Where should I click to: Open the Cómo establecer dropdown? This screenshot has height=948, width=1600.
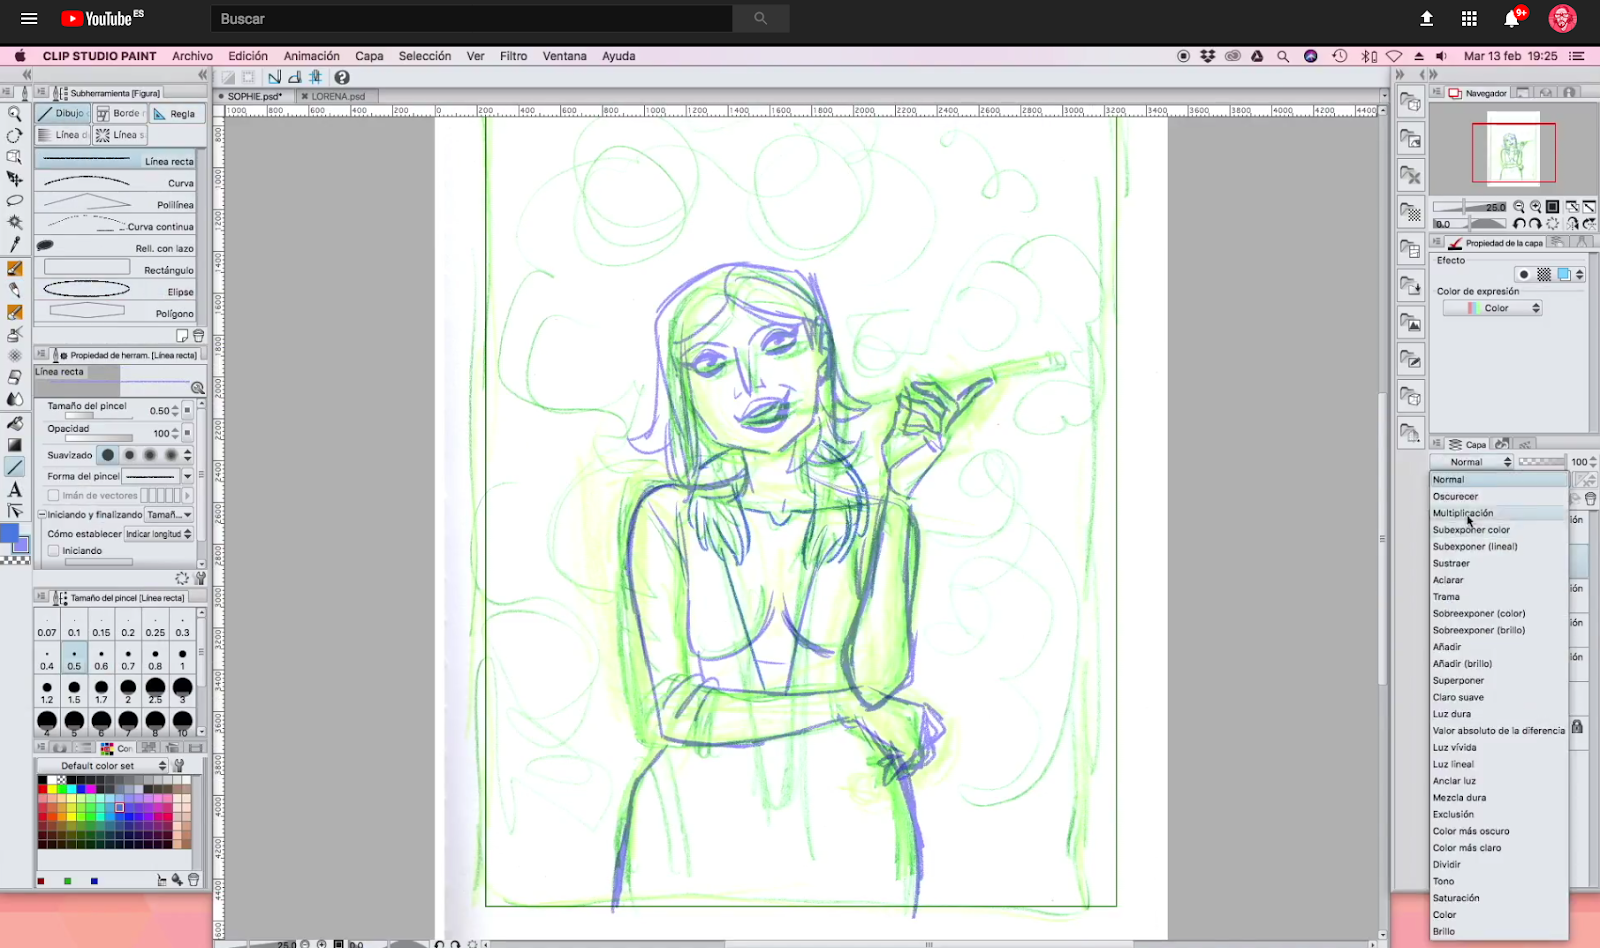(158, 534)
